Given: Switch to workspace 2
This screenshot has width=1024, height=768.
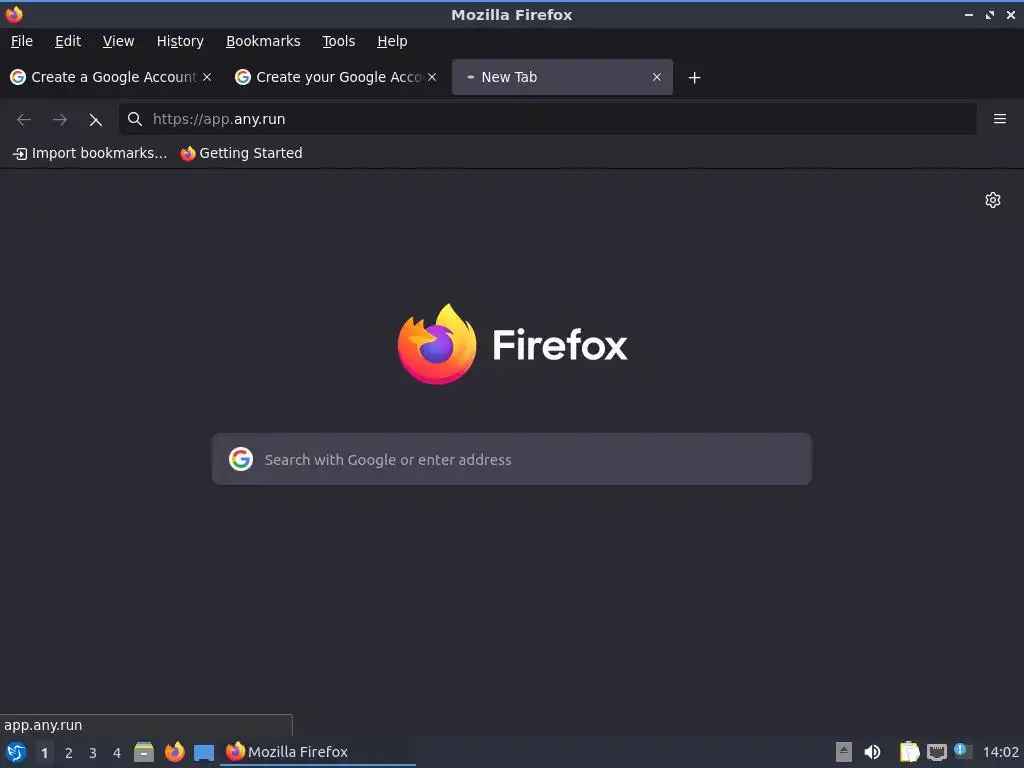Looking at the screenshot, I should click(69, 753).
